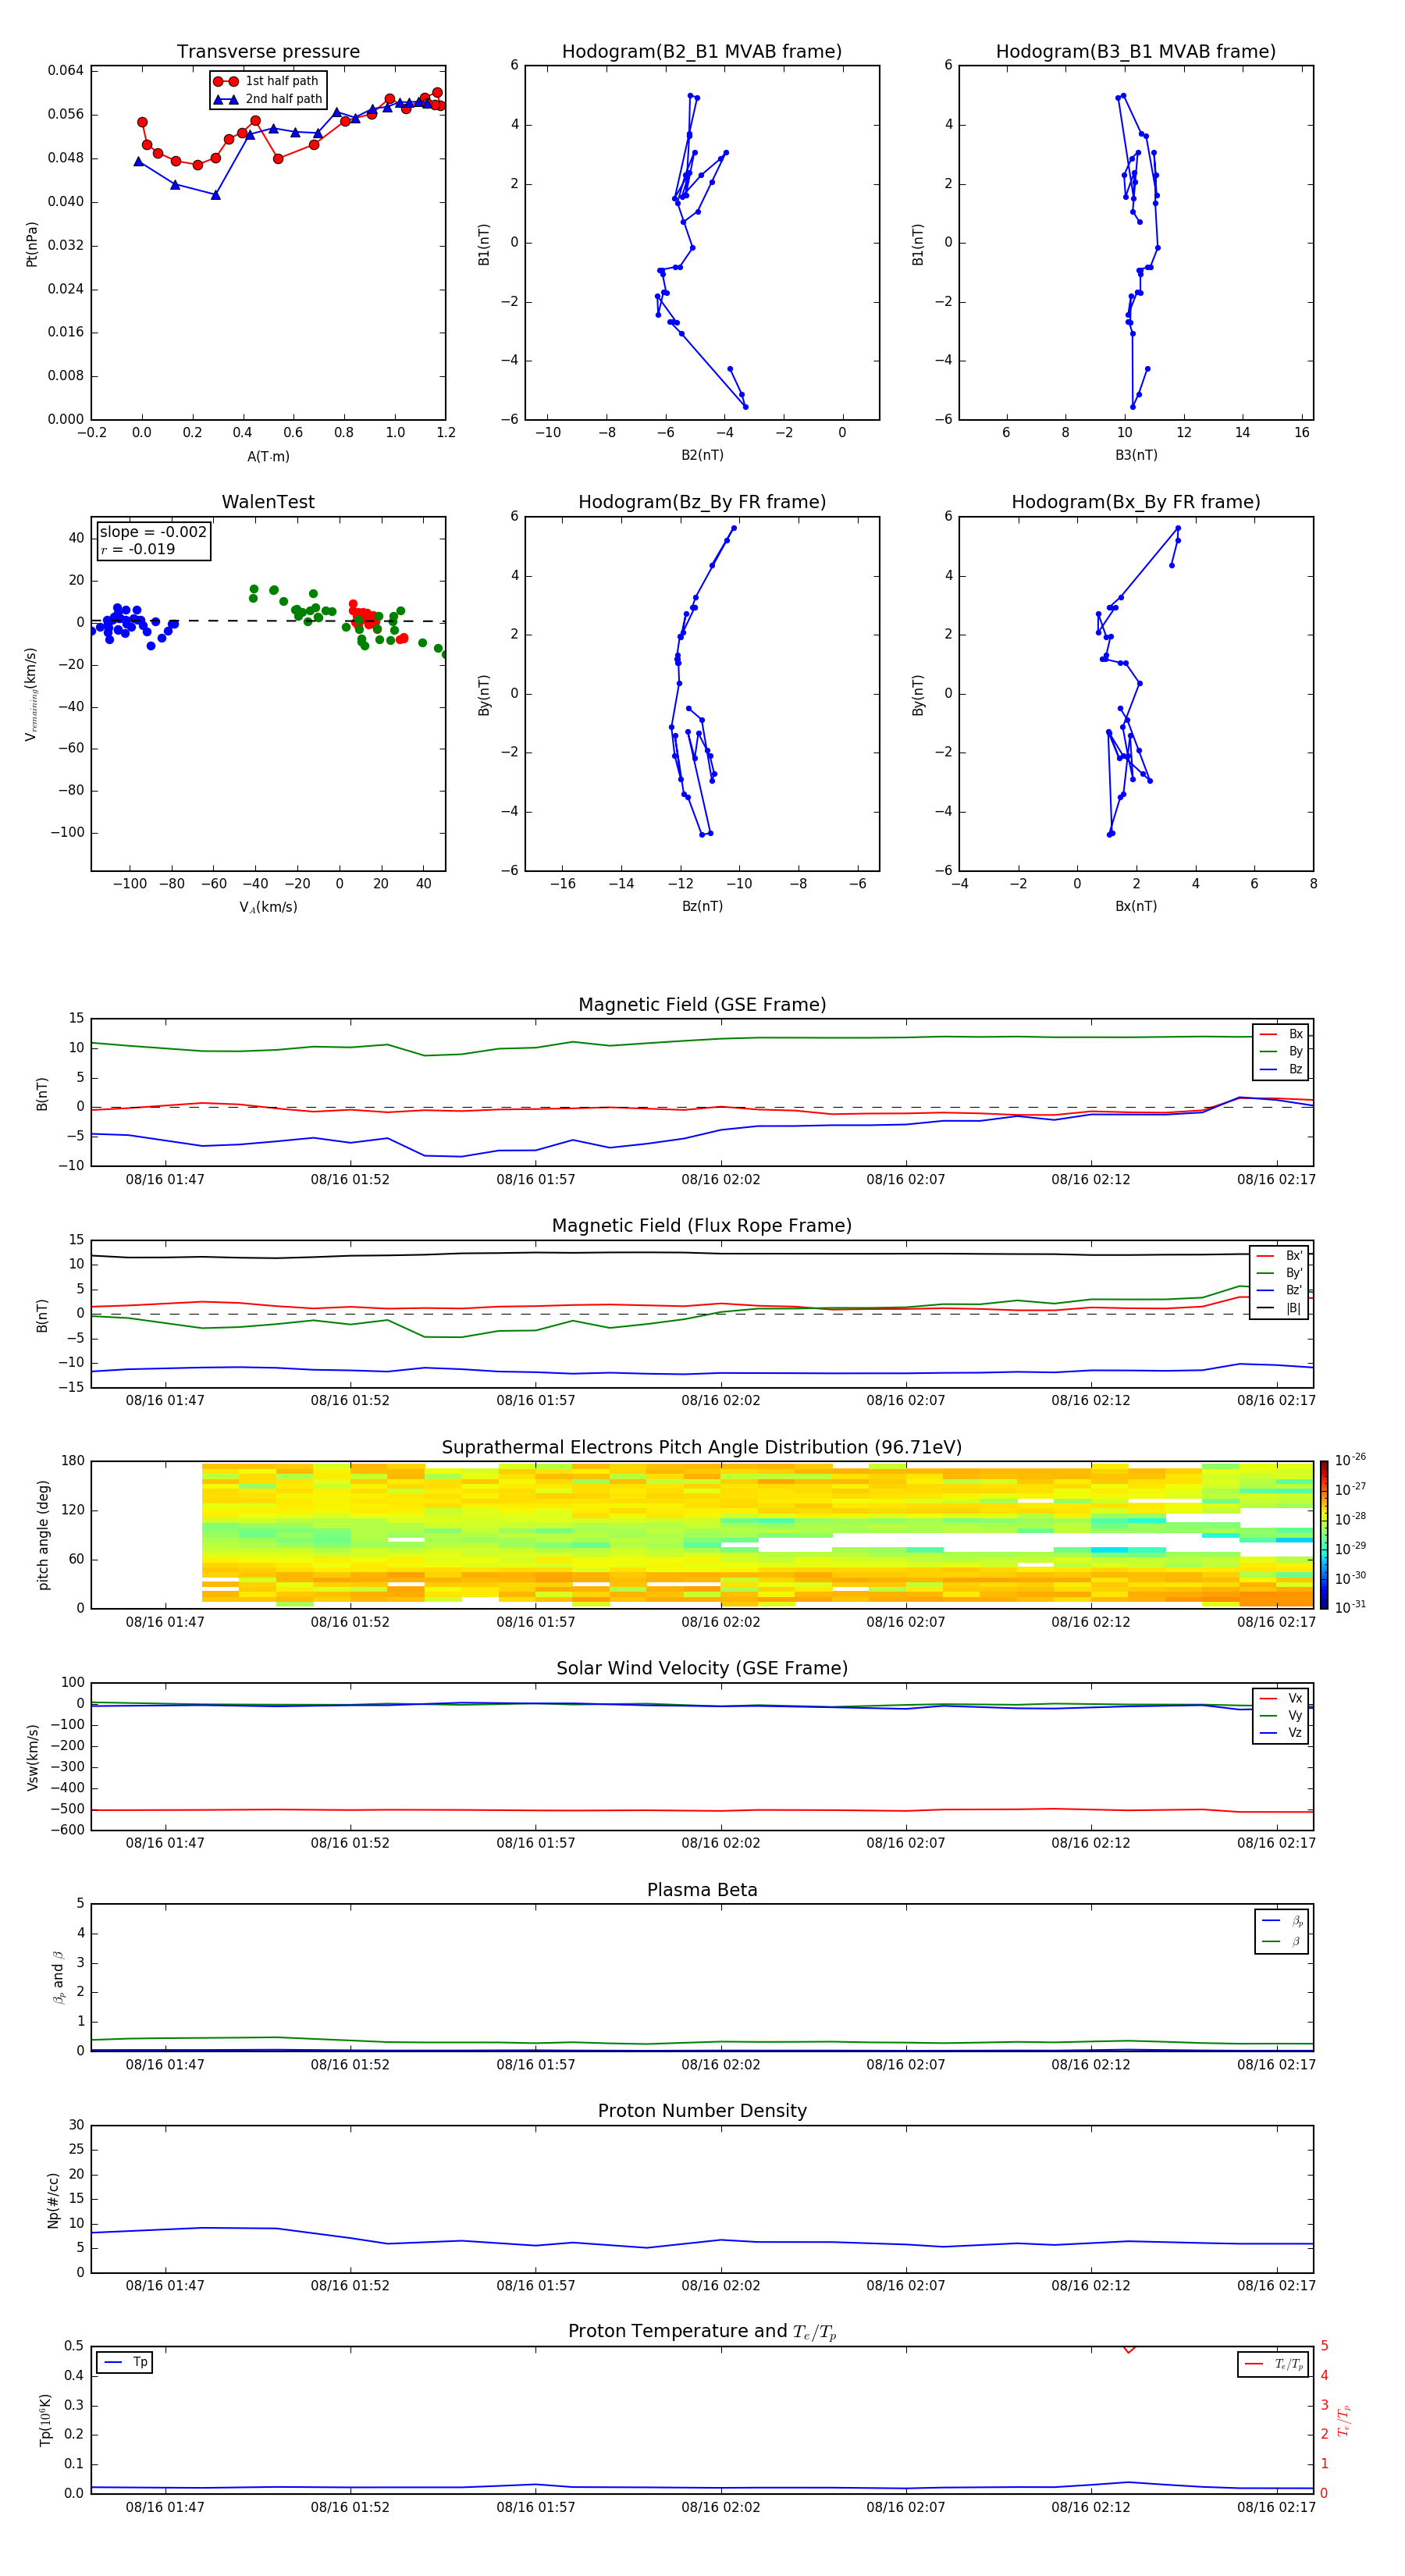
Task: Click the 10^-26 colorbar tick label
Action: point(1350,1460)
